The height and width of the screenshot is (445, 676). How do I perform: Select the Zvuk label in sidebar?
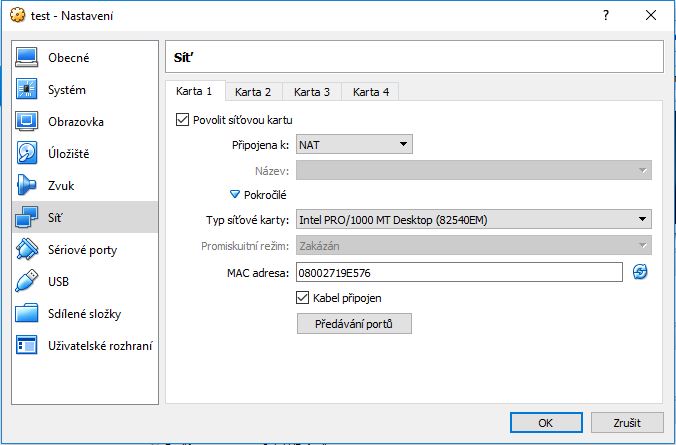pos(61,185)
